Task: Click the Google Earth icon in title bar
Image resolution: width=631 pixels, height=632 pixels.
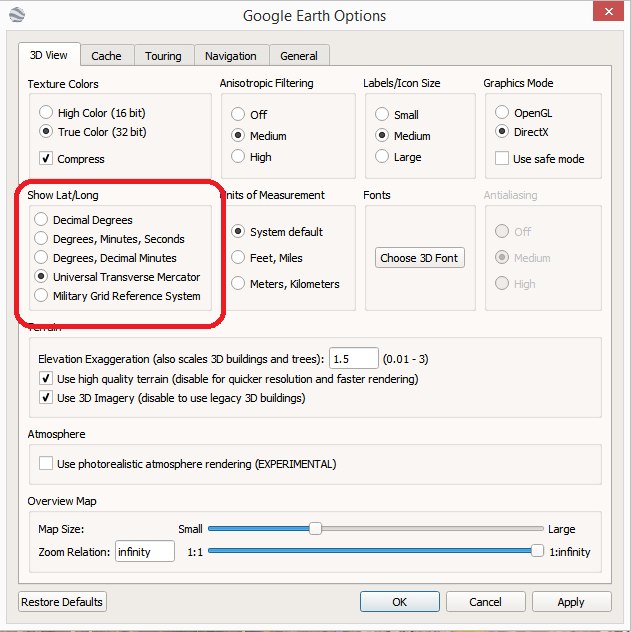Action: [x=17, y=15]
